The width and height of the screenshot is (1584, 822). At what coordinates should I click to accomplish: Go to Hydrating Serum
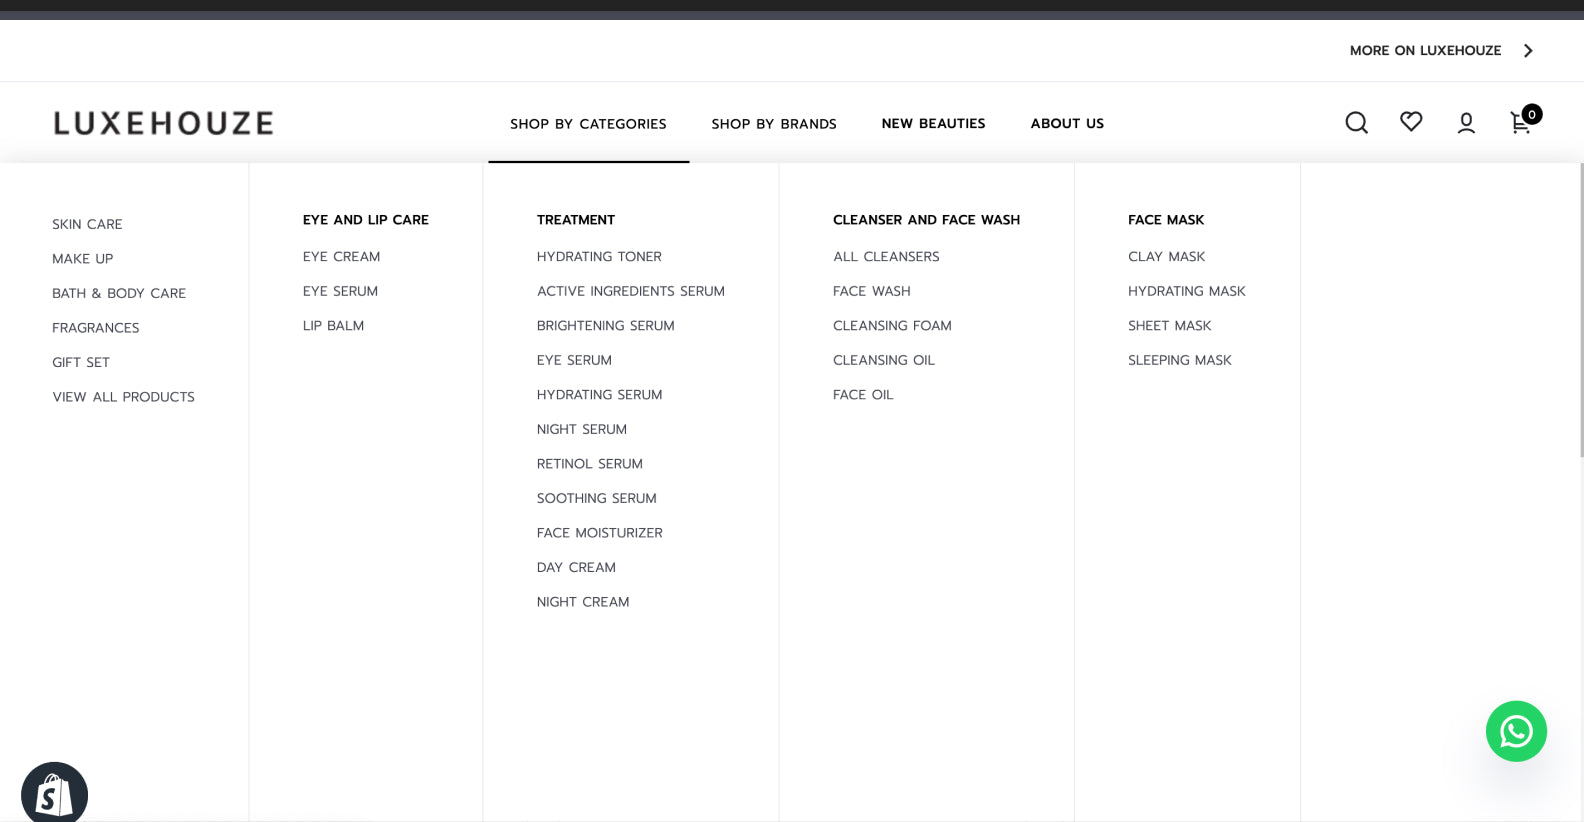pyautogui.click(x=600, y=395)
